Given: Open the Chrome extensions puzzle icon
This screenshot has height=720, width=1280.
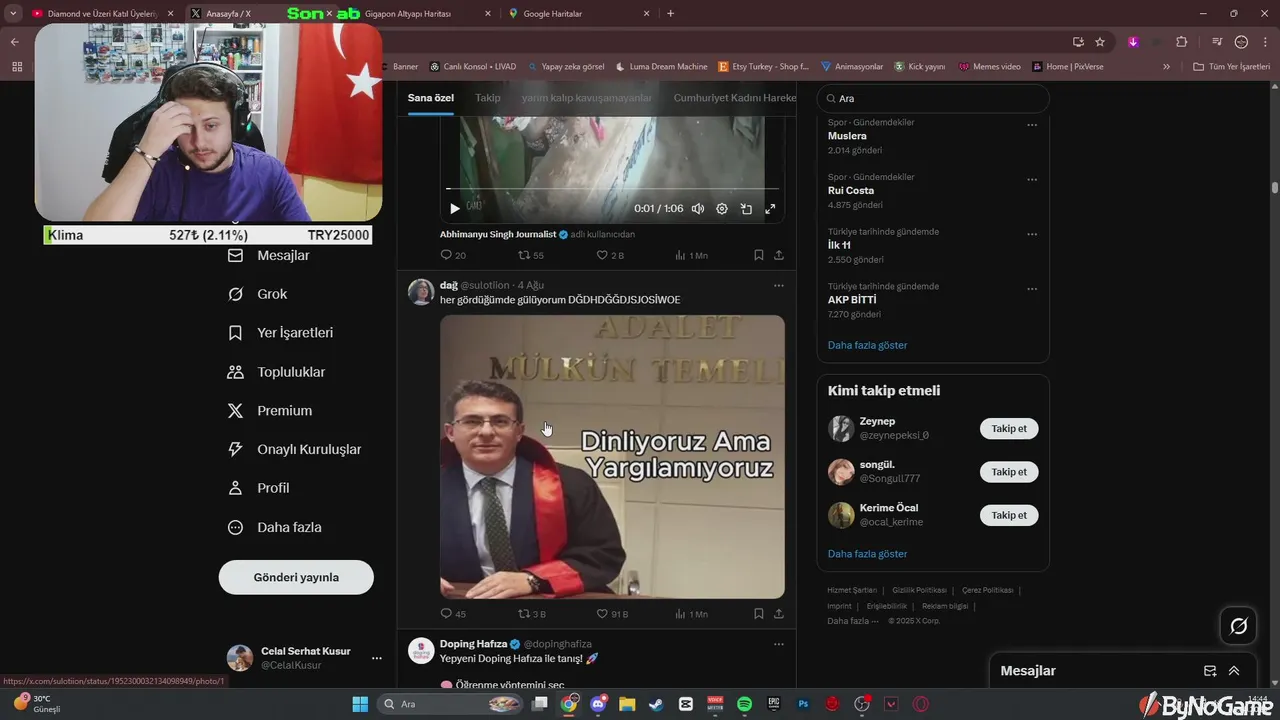Looking at the screenshot, I should pos(1182,42).
